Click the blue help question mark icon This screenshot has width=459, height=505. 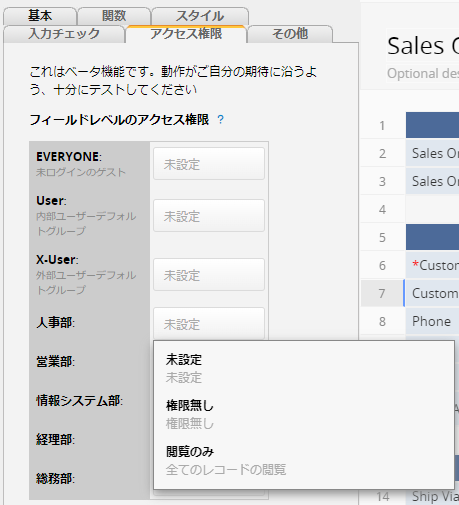(x=220, y=119)
